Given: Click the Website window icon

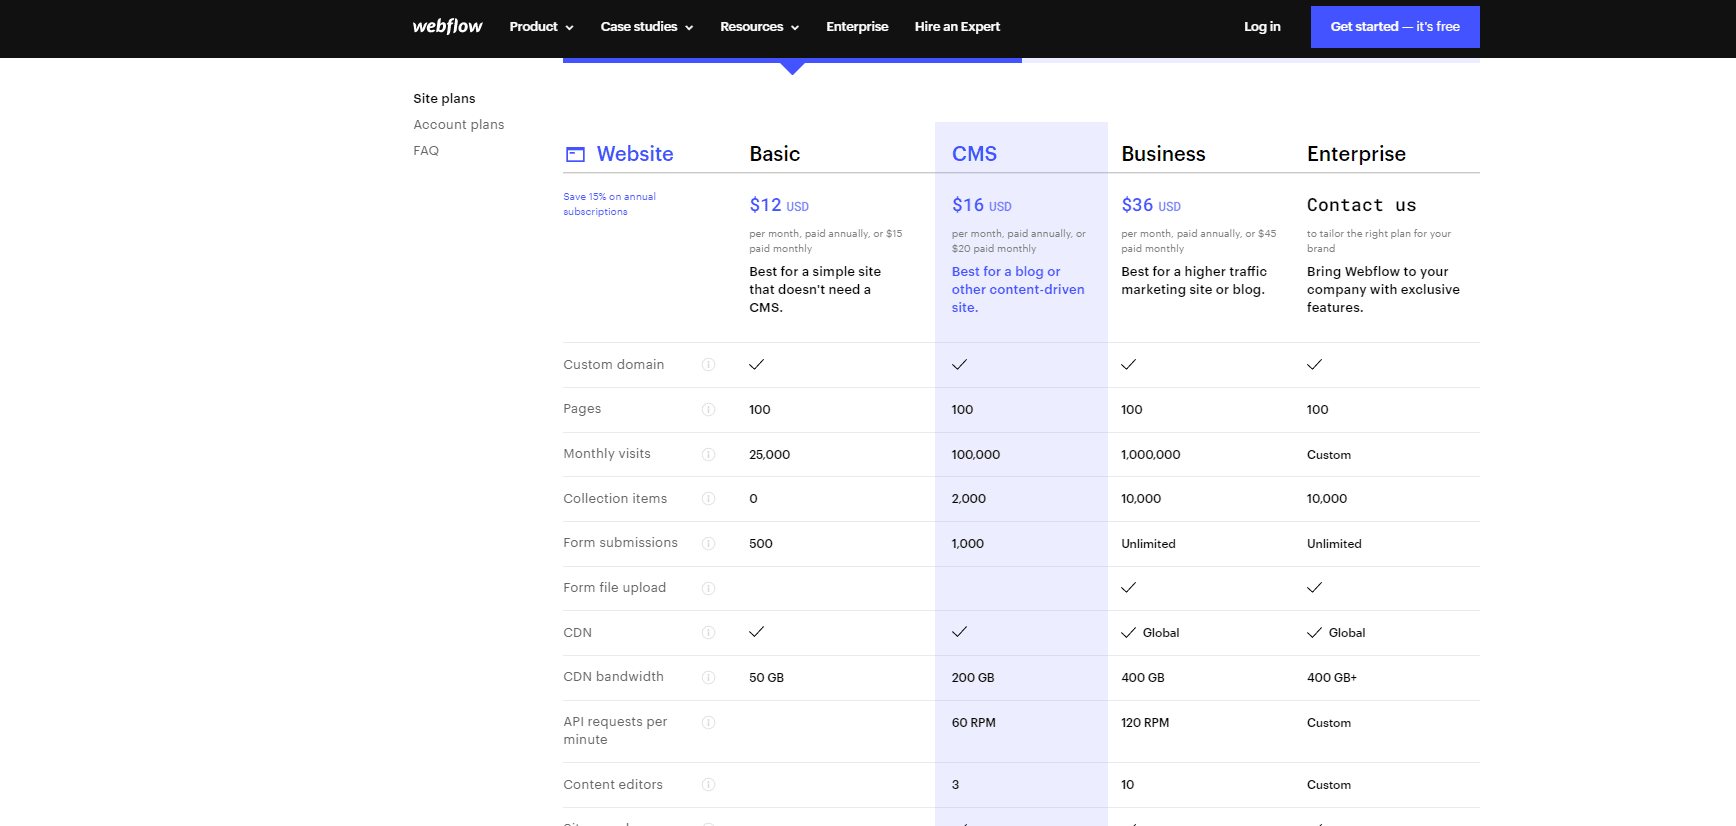Looking at the screenshot, I should [575, 154].
